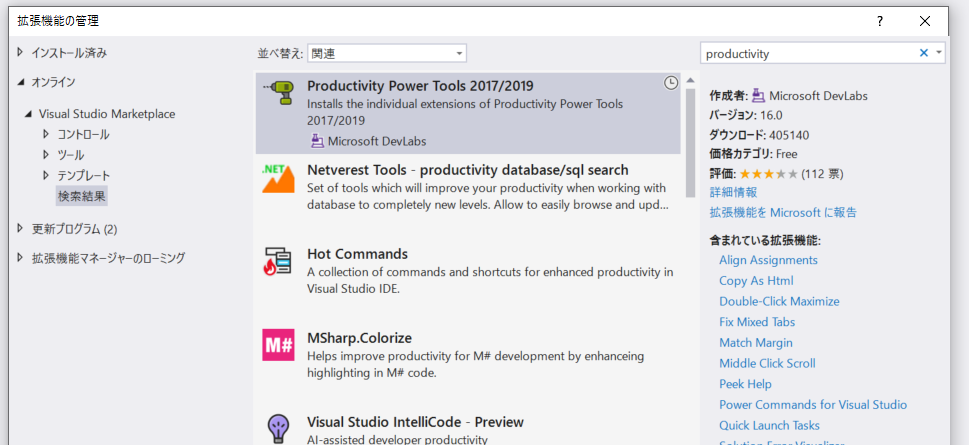Open the search box history dropdown arrow

(x=939, y=53)
